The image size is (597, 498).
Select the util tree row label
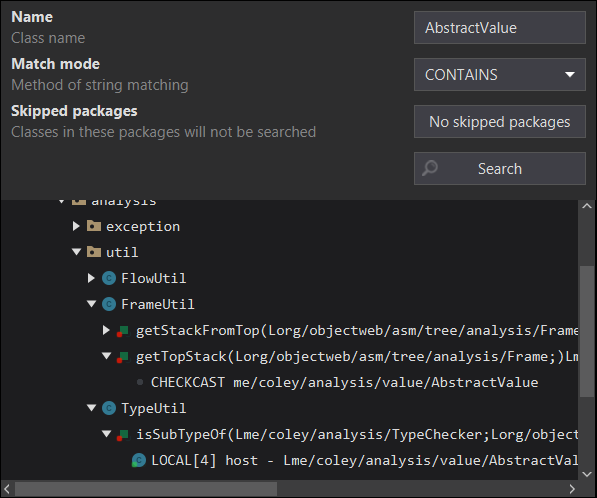pos(122,252)
